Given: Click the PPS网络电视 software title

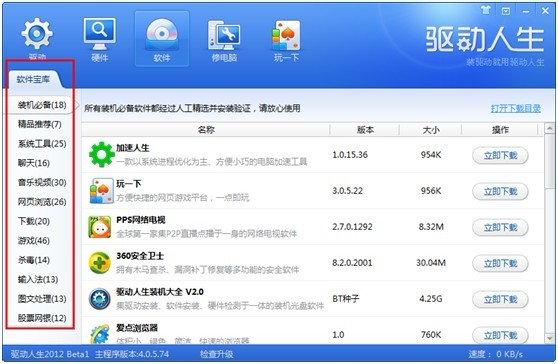Looking at the screenshot, I should [x=141, y=220].
